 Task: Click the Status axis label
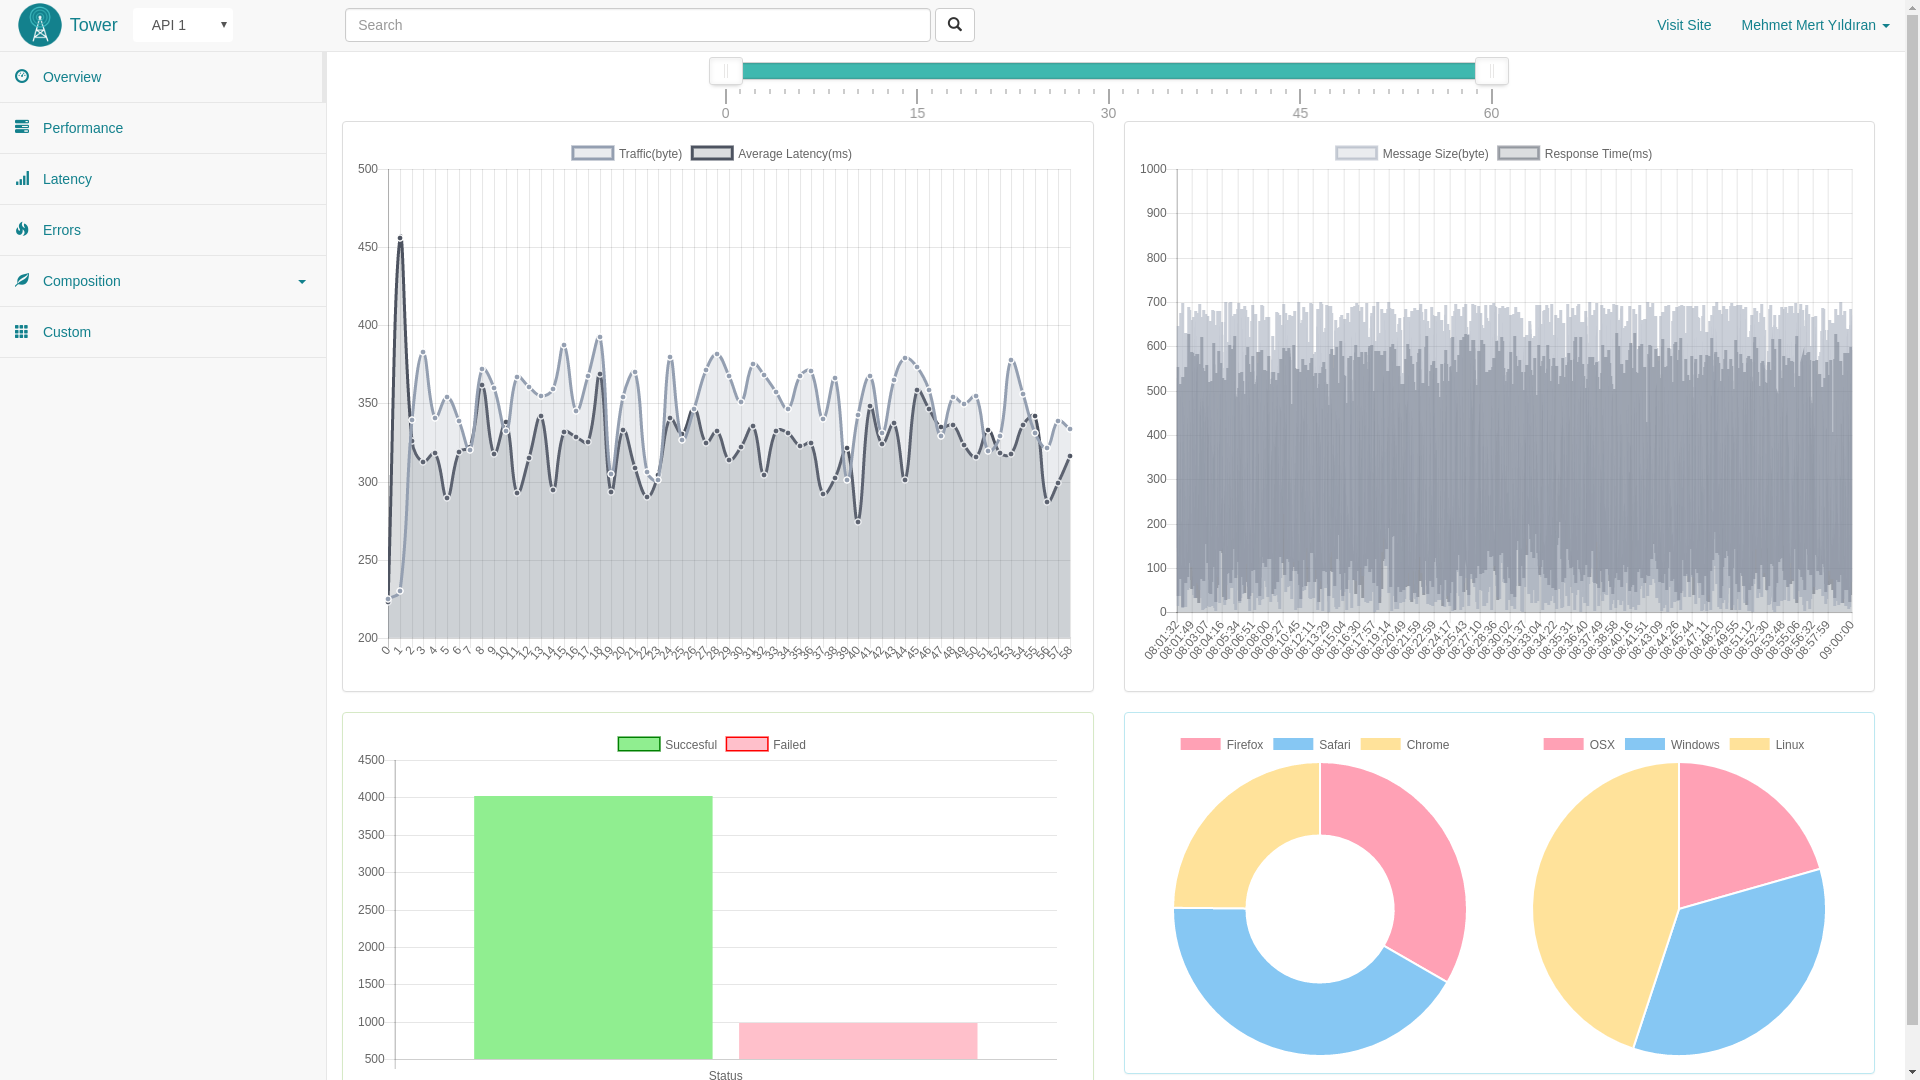point(726,1074)
